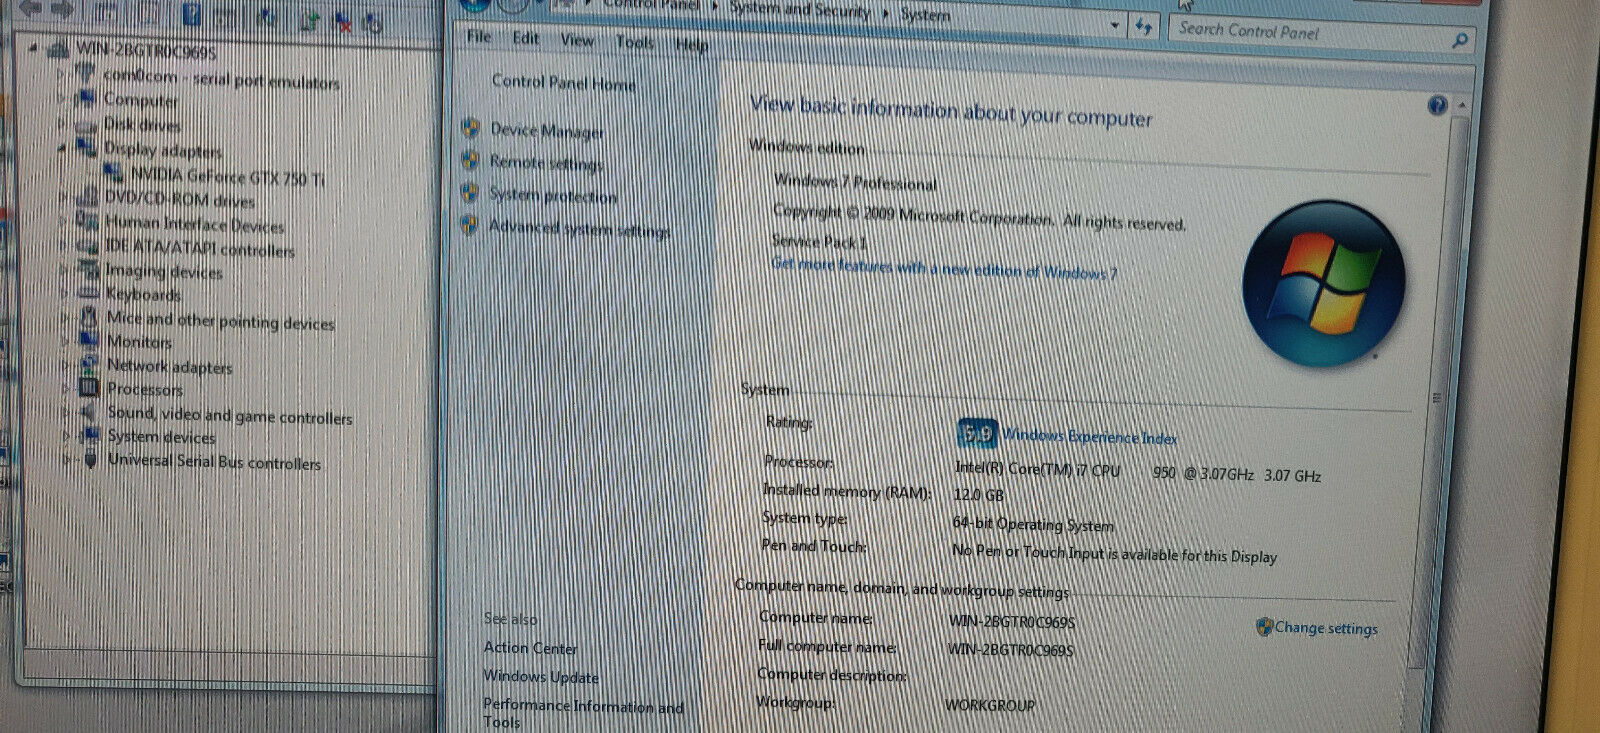
Task: Click the Search Control Panel field
Action: [x=1308, y=32]
